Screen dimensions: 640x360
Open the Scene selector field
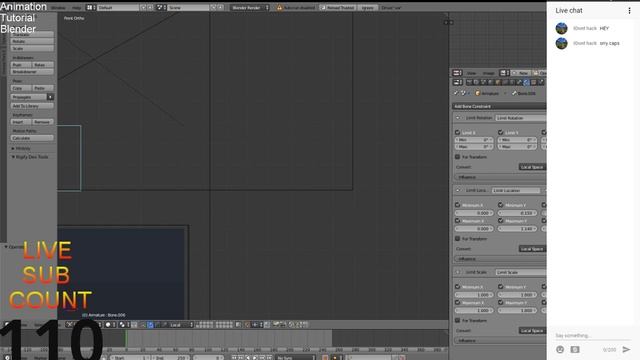(x=188, y=8)
